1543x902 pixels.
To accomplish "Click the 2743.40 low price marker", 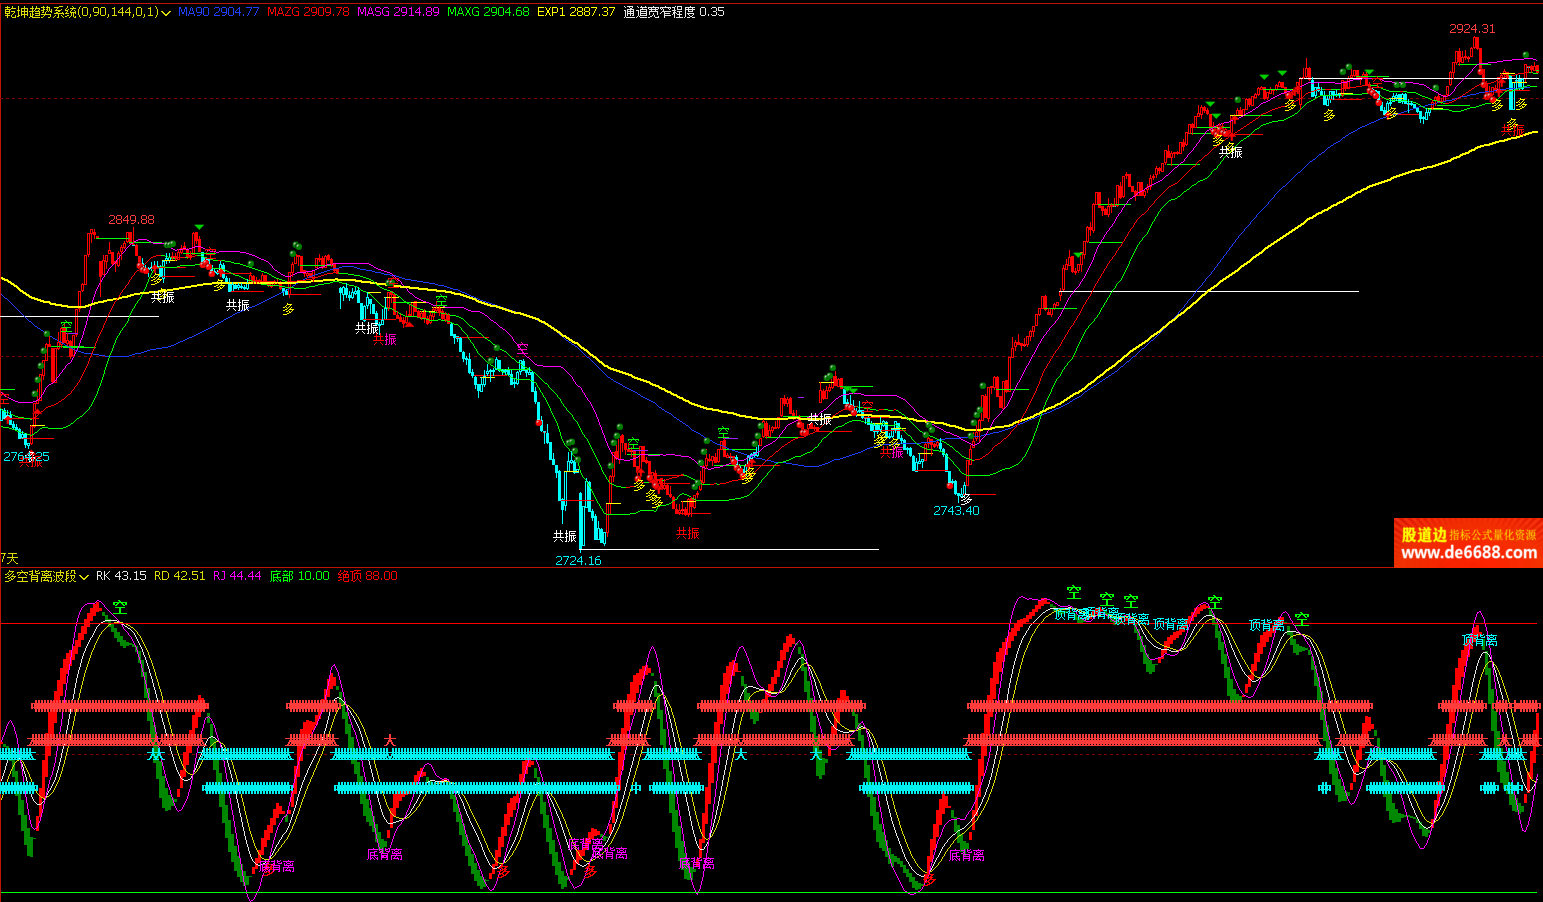I will coord(956,511).
